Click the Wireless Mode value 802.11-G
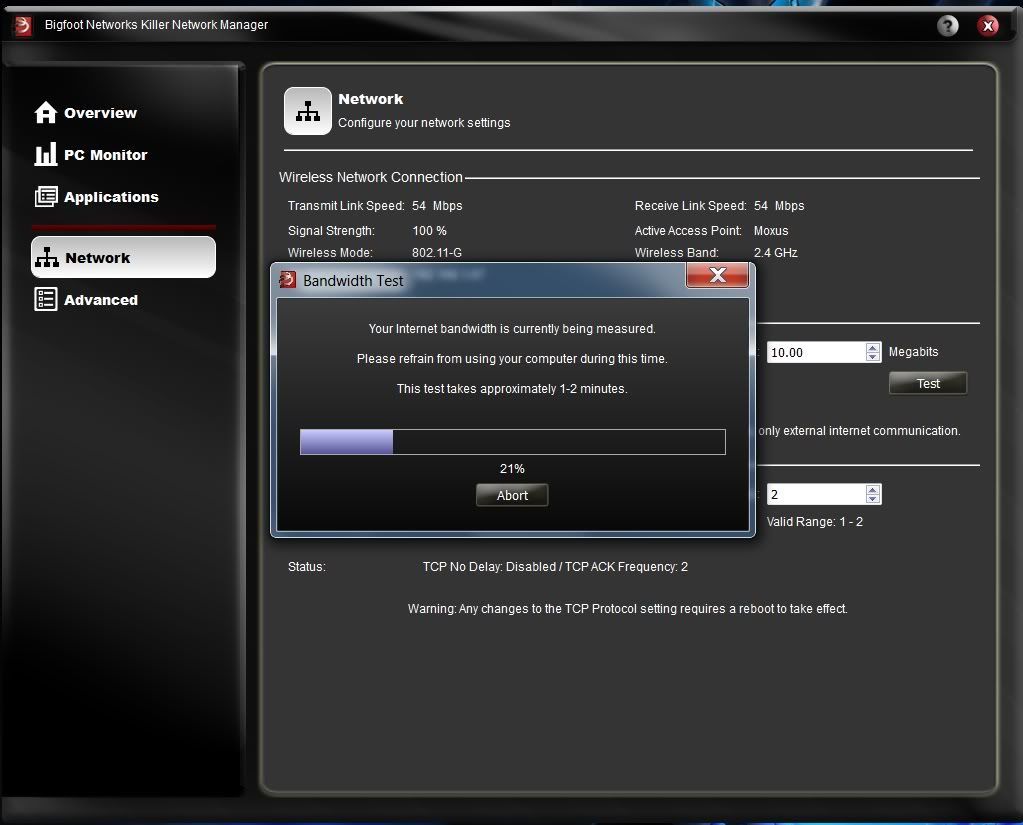The height and width of the screenshot is (825, 1023). (x=436, y=253)
